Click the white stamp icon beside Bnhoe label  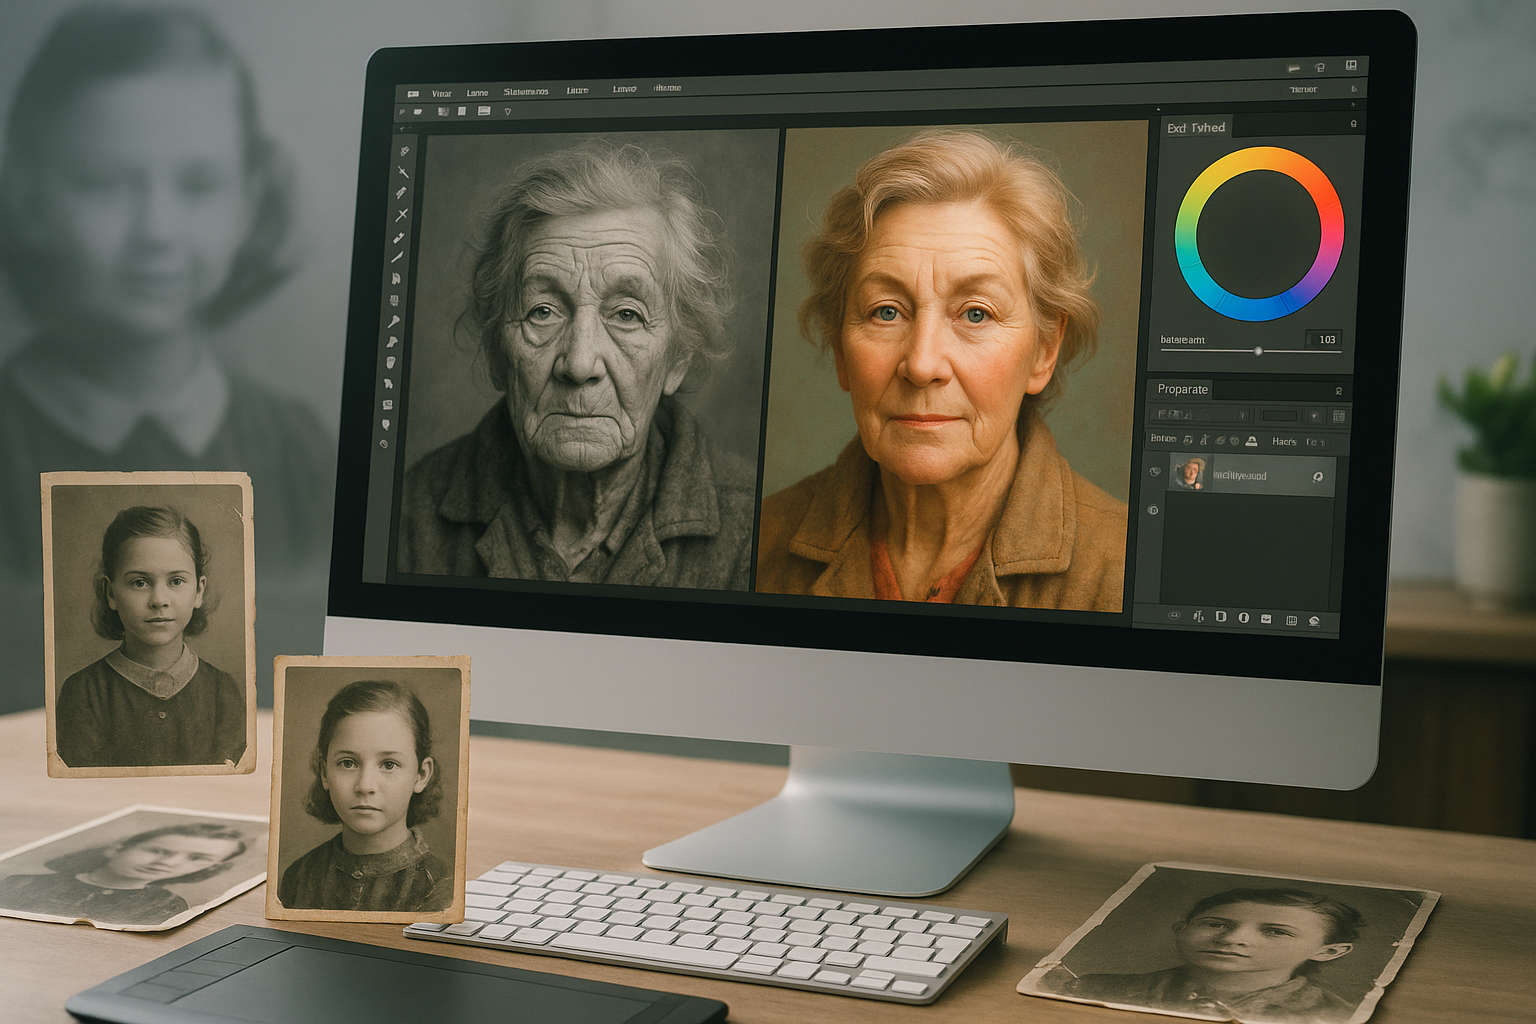click(x=1250, y=441)
